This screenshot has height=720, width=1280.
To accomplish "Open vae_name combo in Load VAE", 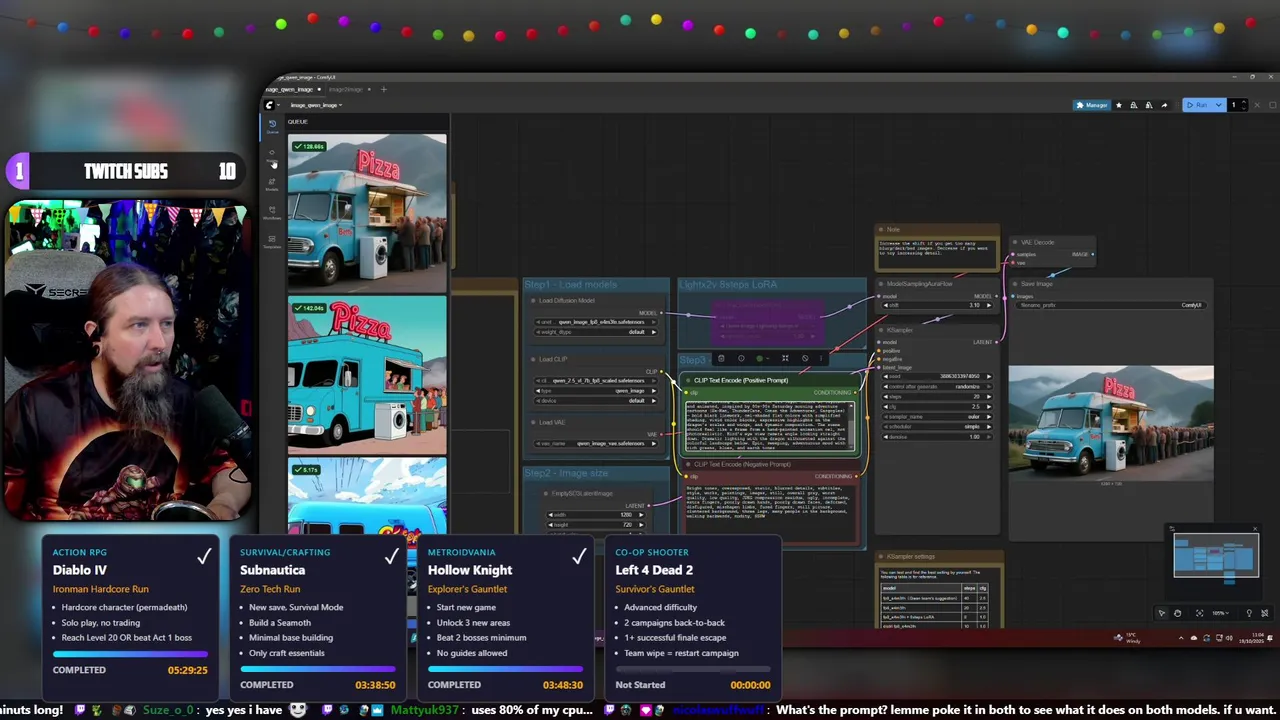I will [596, 443].
